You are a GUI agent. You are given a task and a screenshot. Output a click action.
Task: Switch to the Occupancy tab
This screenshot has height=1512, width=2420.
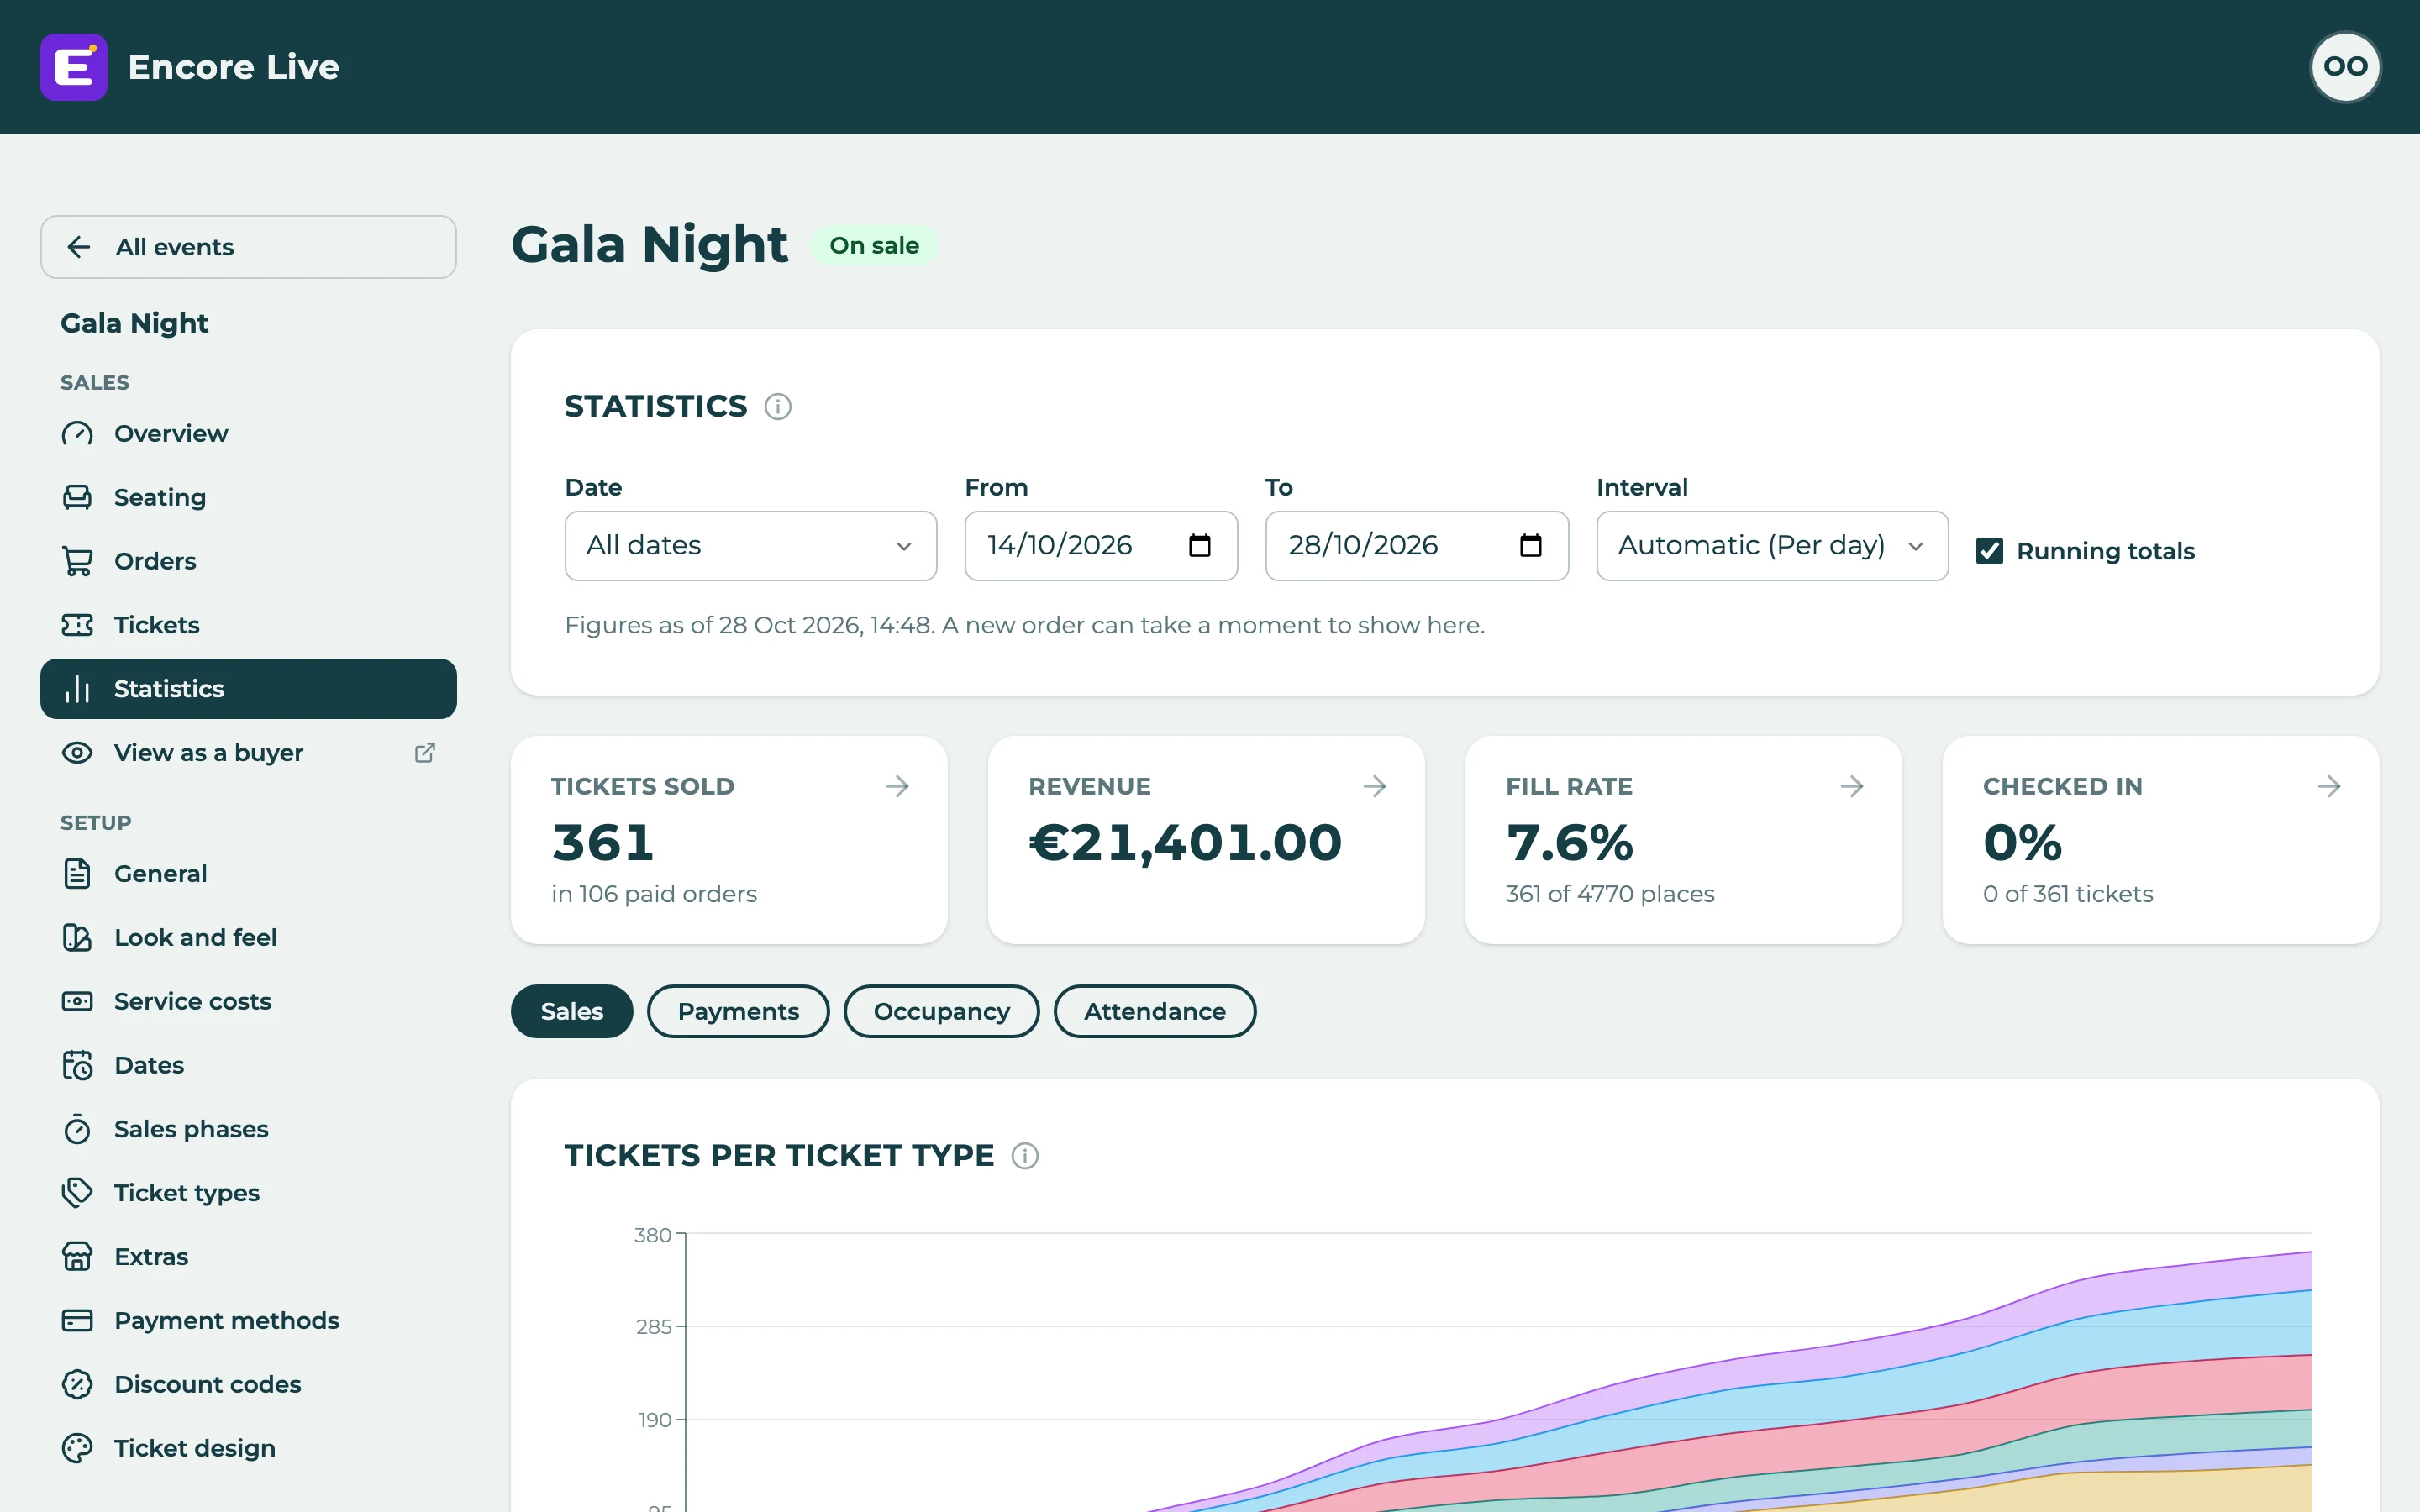941,1011
